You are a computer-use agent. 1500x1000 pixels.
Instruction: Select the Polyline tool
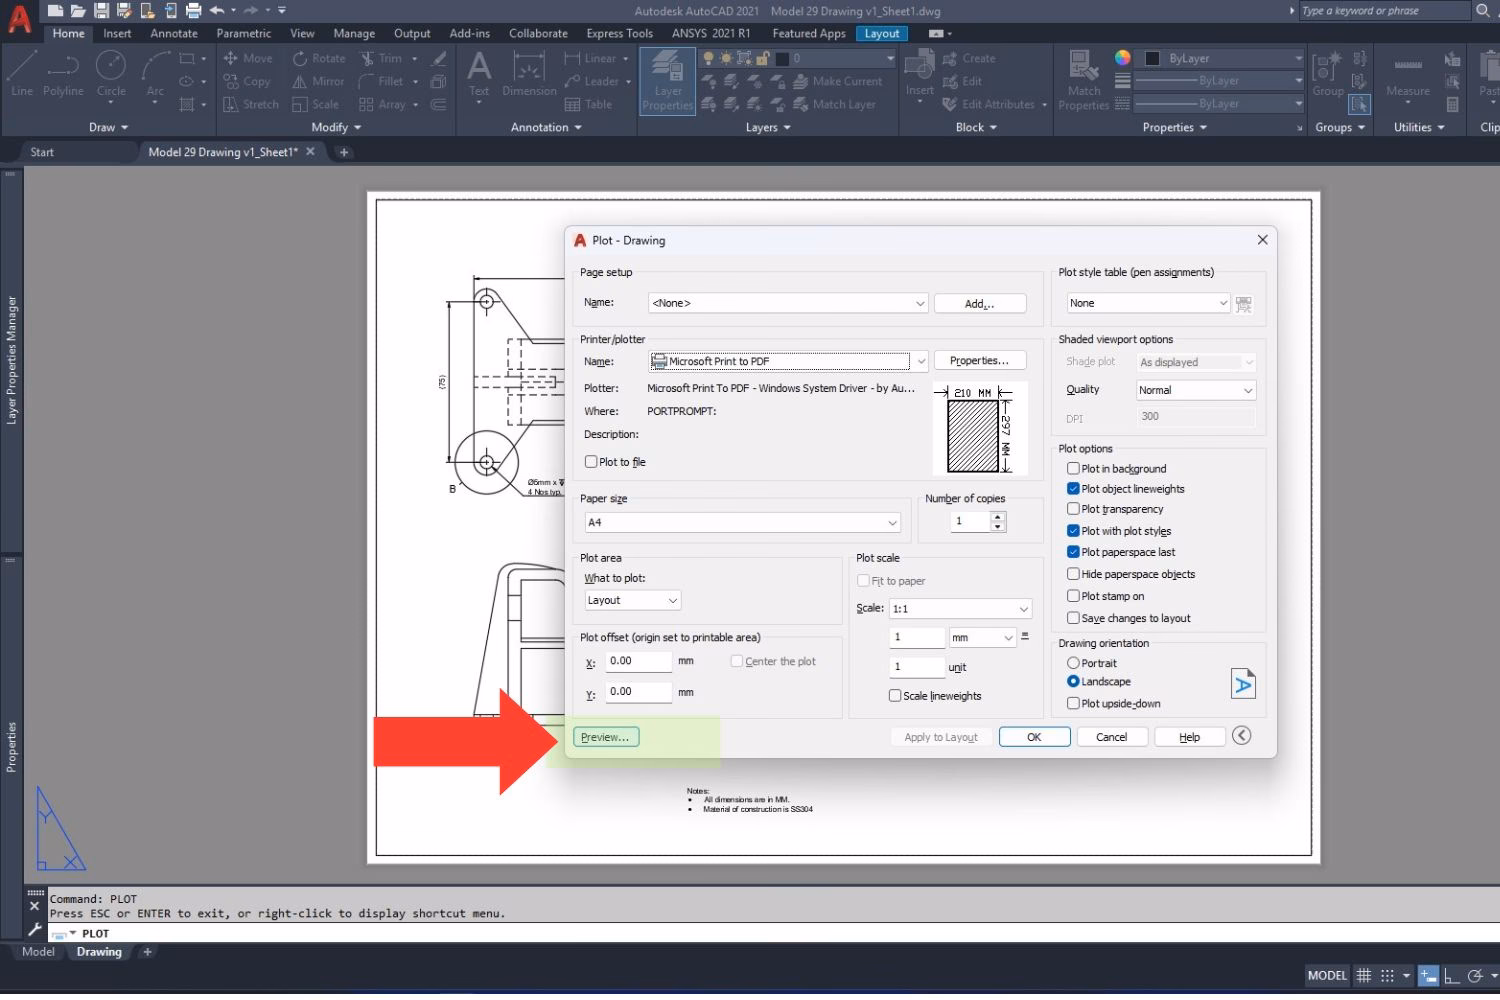pos(63,74)
